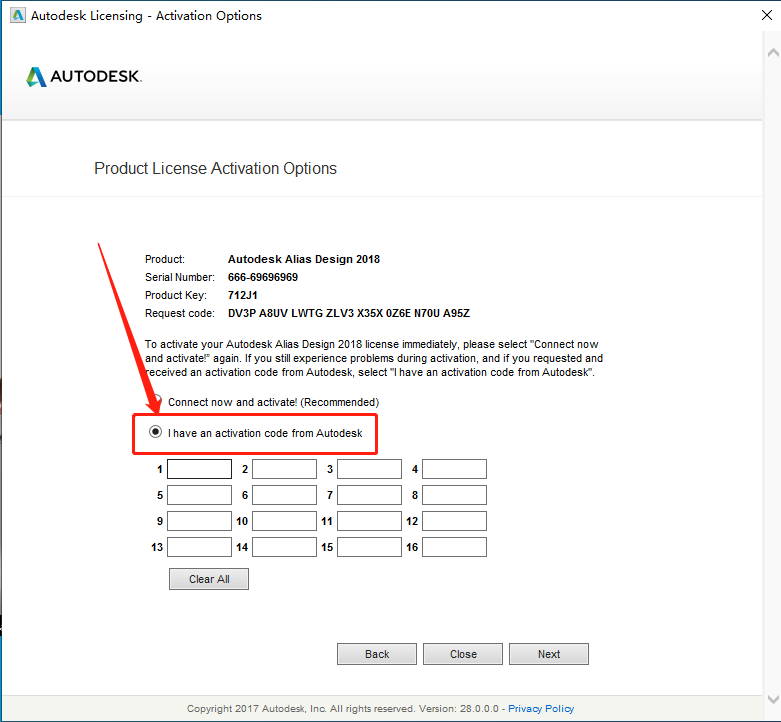Viewport: 781px width, 722px height.
Task: Go Back to previous step
Action: pos(377,654)
